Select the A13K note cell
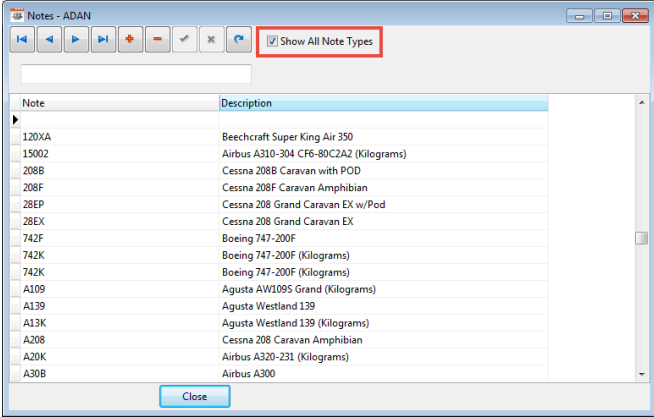 (120, 323)
